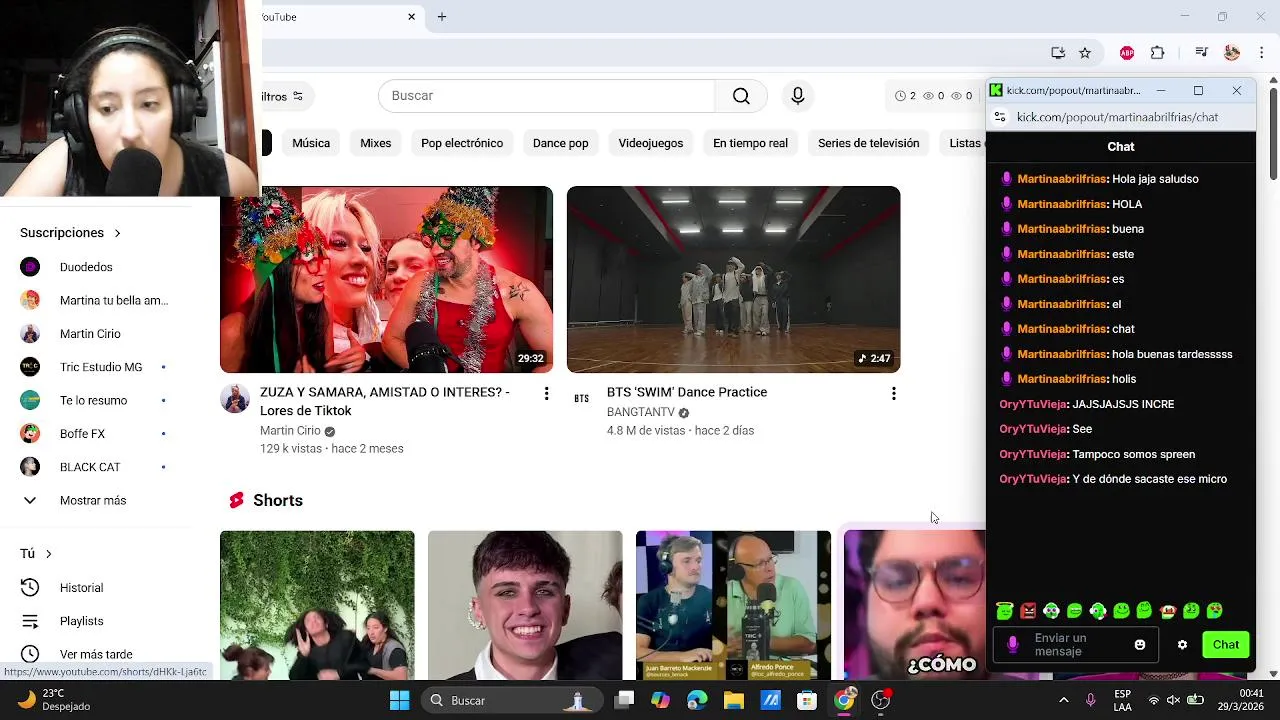The image size is (1280, 720).
Task: Bookmark this page with the star icon
Action: click(x=1085, y=52)
